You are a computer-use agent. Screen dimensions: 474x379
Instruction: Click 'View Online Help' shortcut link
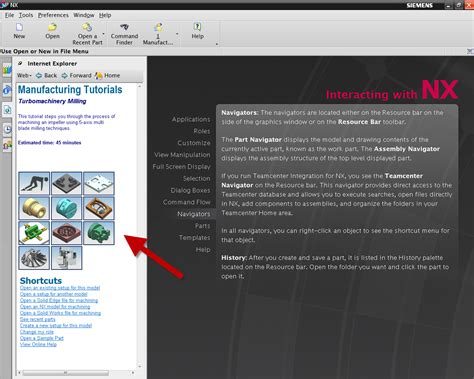[38, 344]
